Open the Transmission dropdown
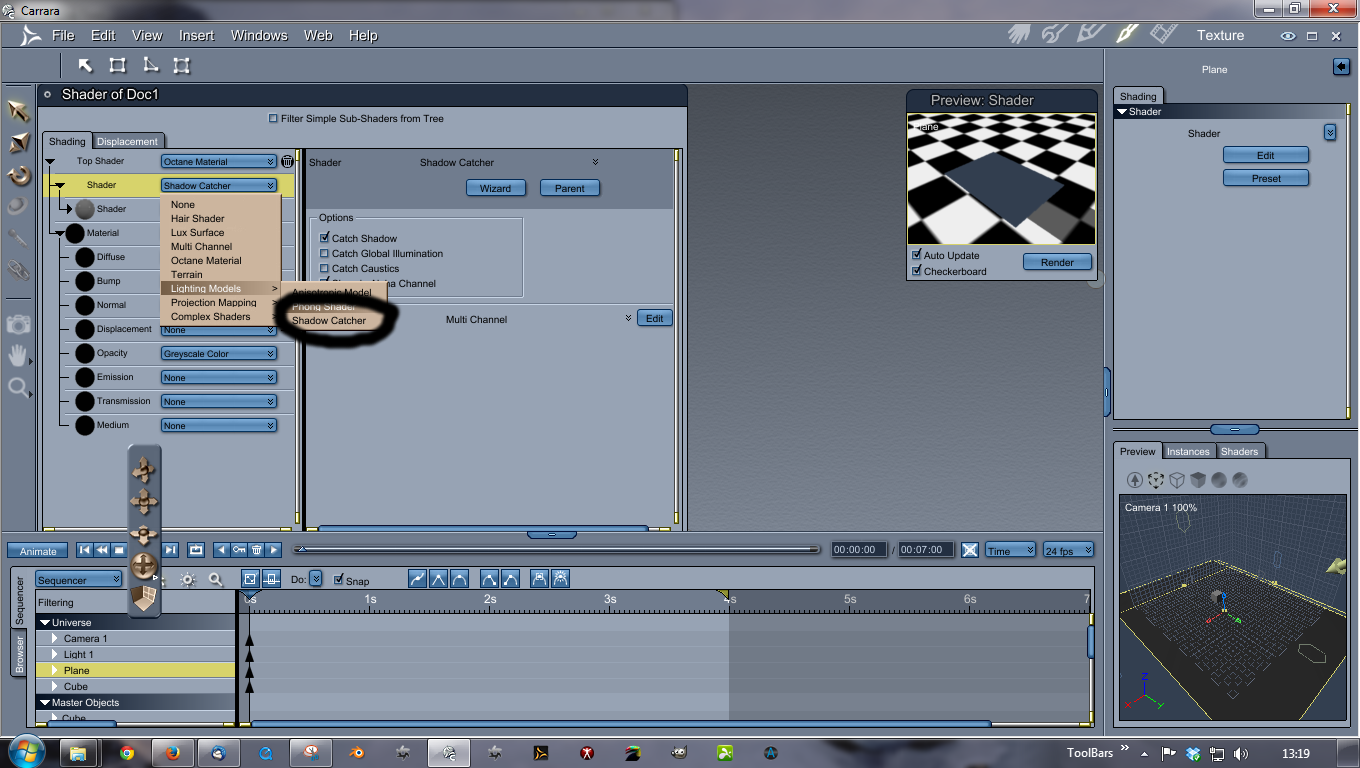 (219, 401)
